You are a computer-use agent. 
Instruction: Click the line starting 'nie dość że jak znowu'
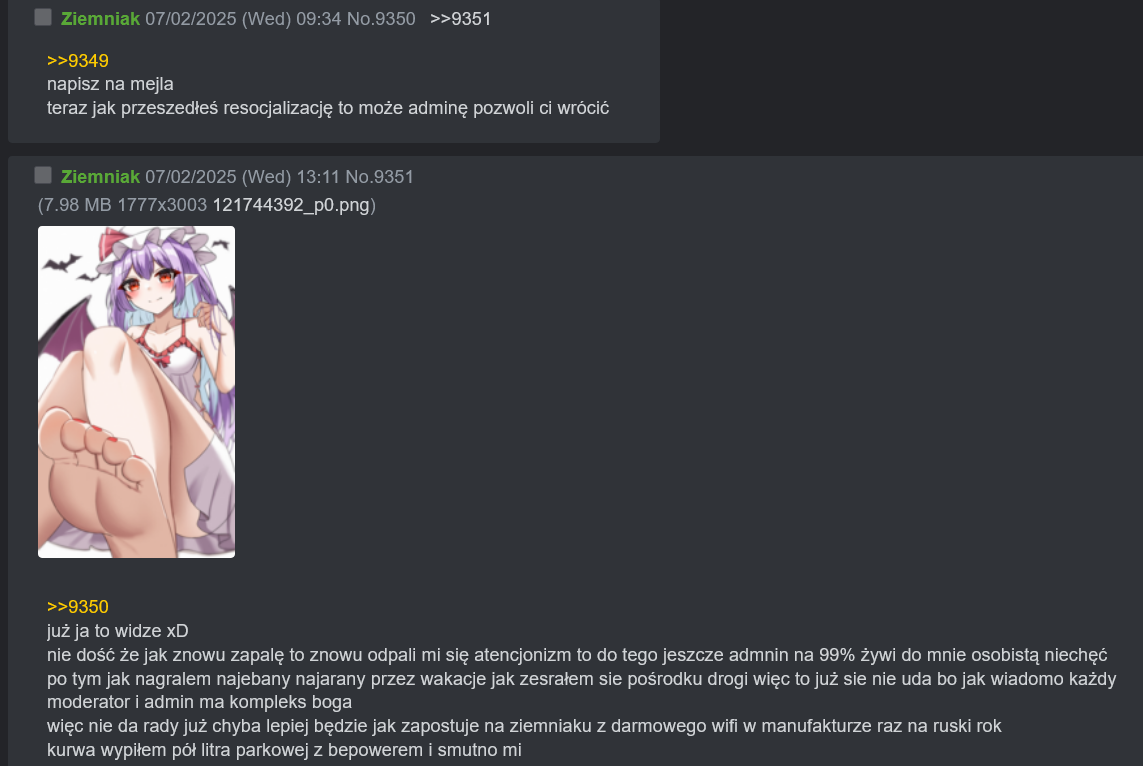577,654
